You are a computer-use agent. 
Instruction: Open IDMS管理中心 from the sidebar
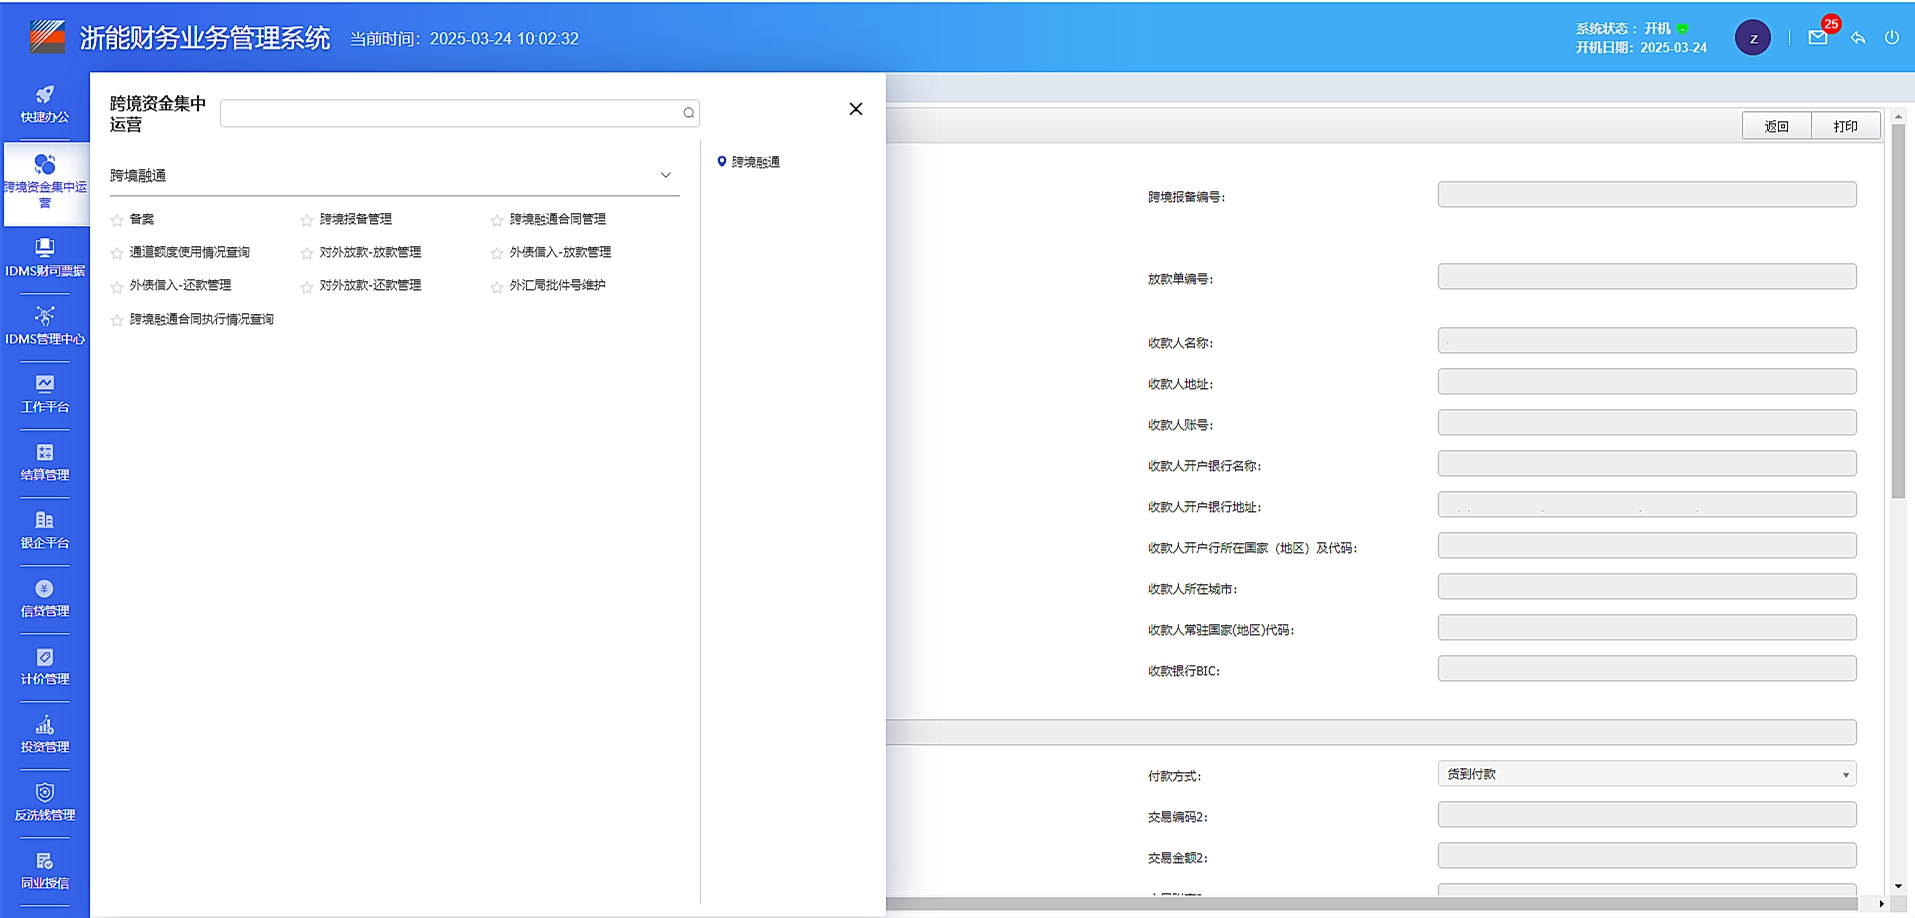(44, 325)
